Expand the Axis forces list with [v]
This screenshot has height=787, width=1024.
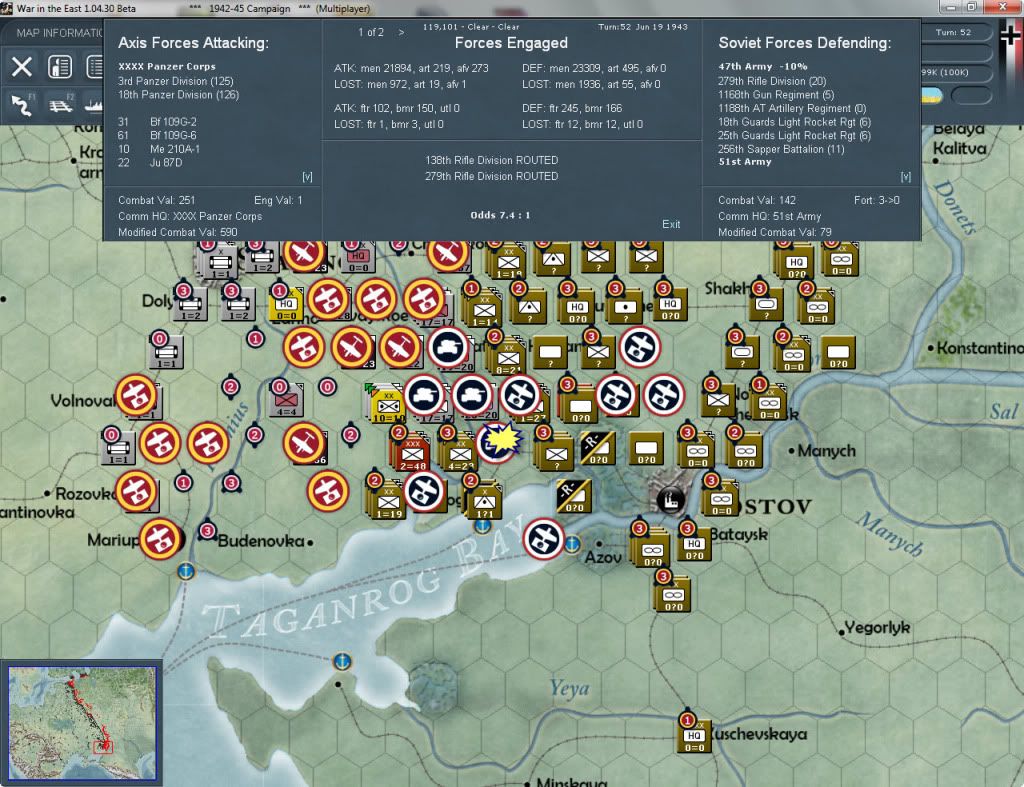[x=307, y=176]
